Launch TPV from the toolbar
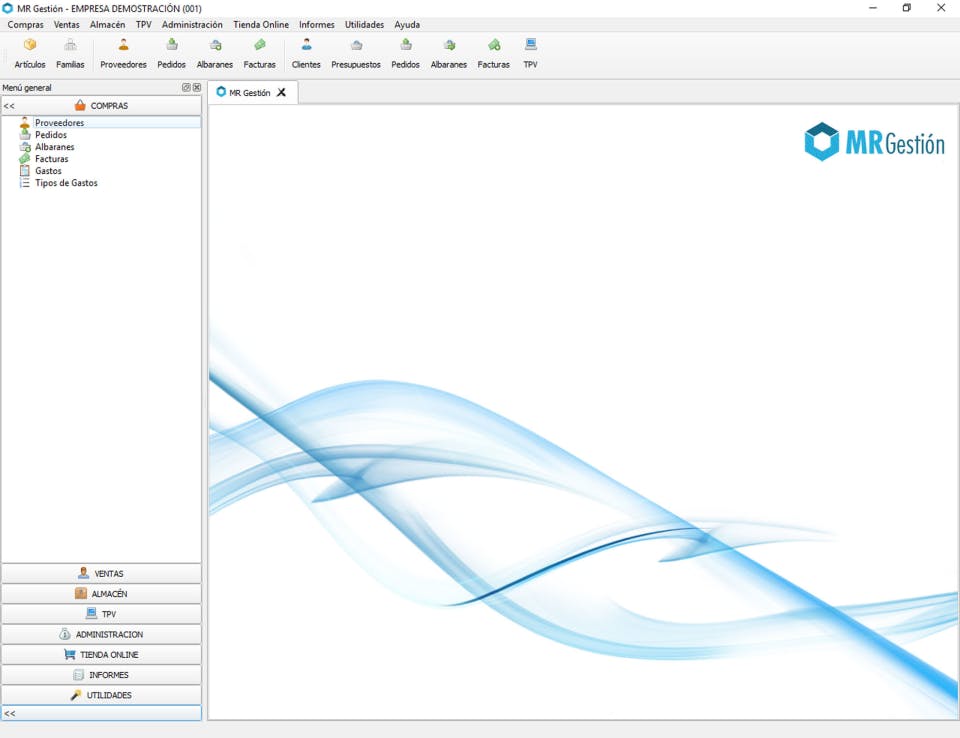 [x=530, y=53]
